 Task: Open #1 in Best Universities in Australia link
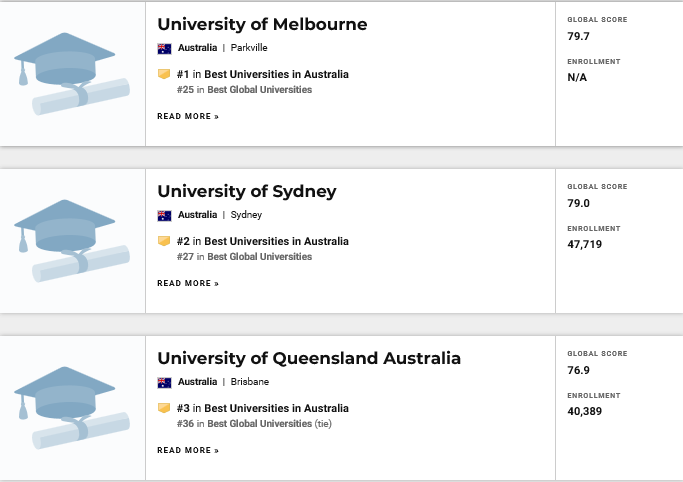[x=263, y=74]
